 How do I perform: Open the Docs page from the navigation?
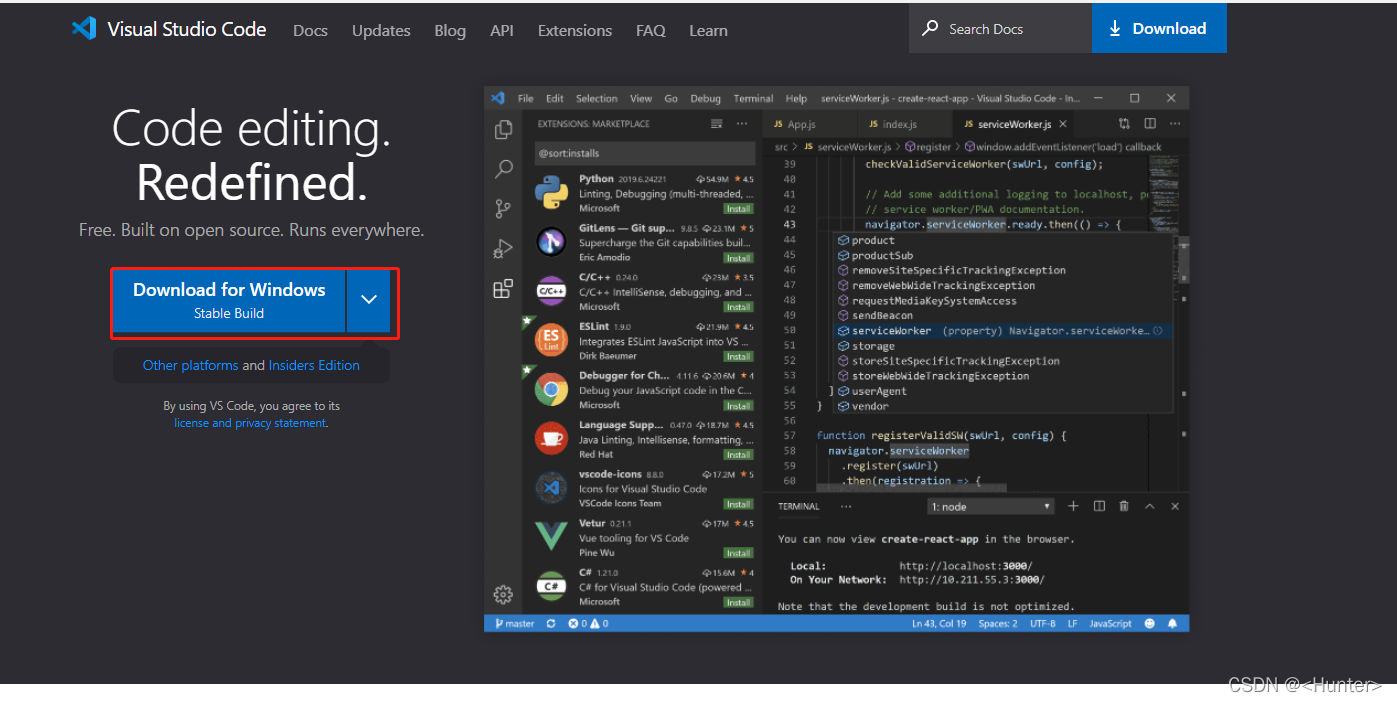[310, 30]
